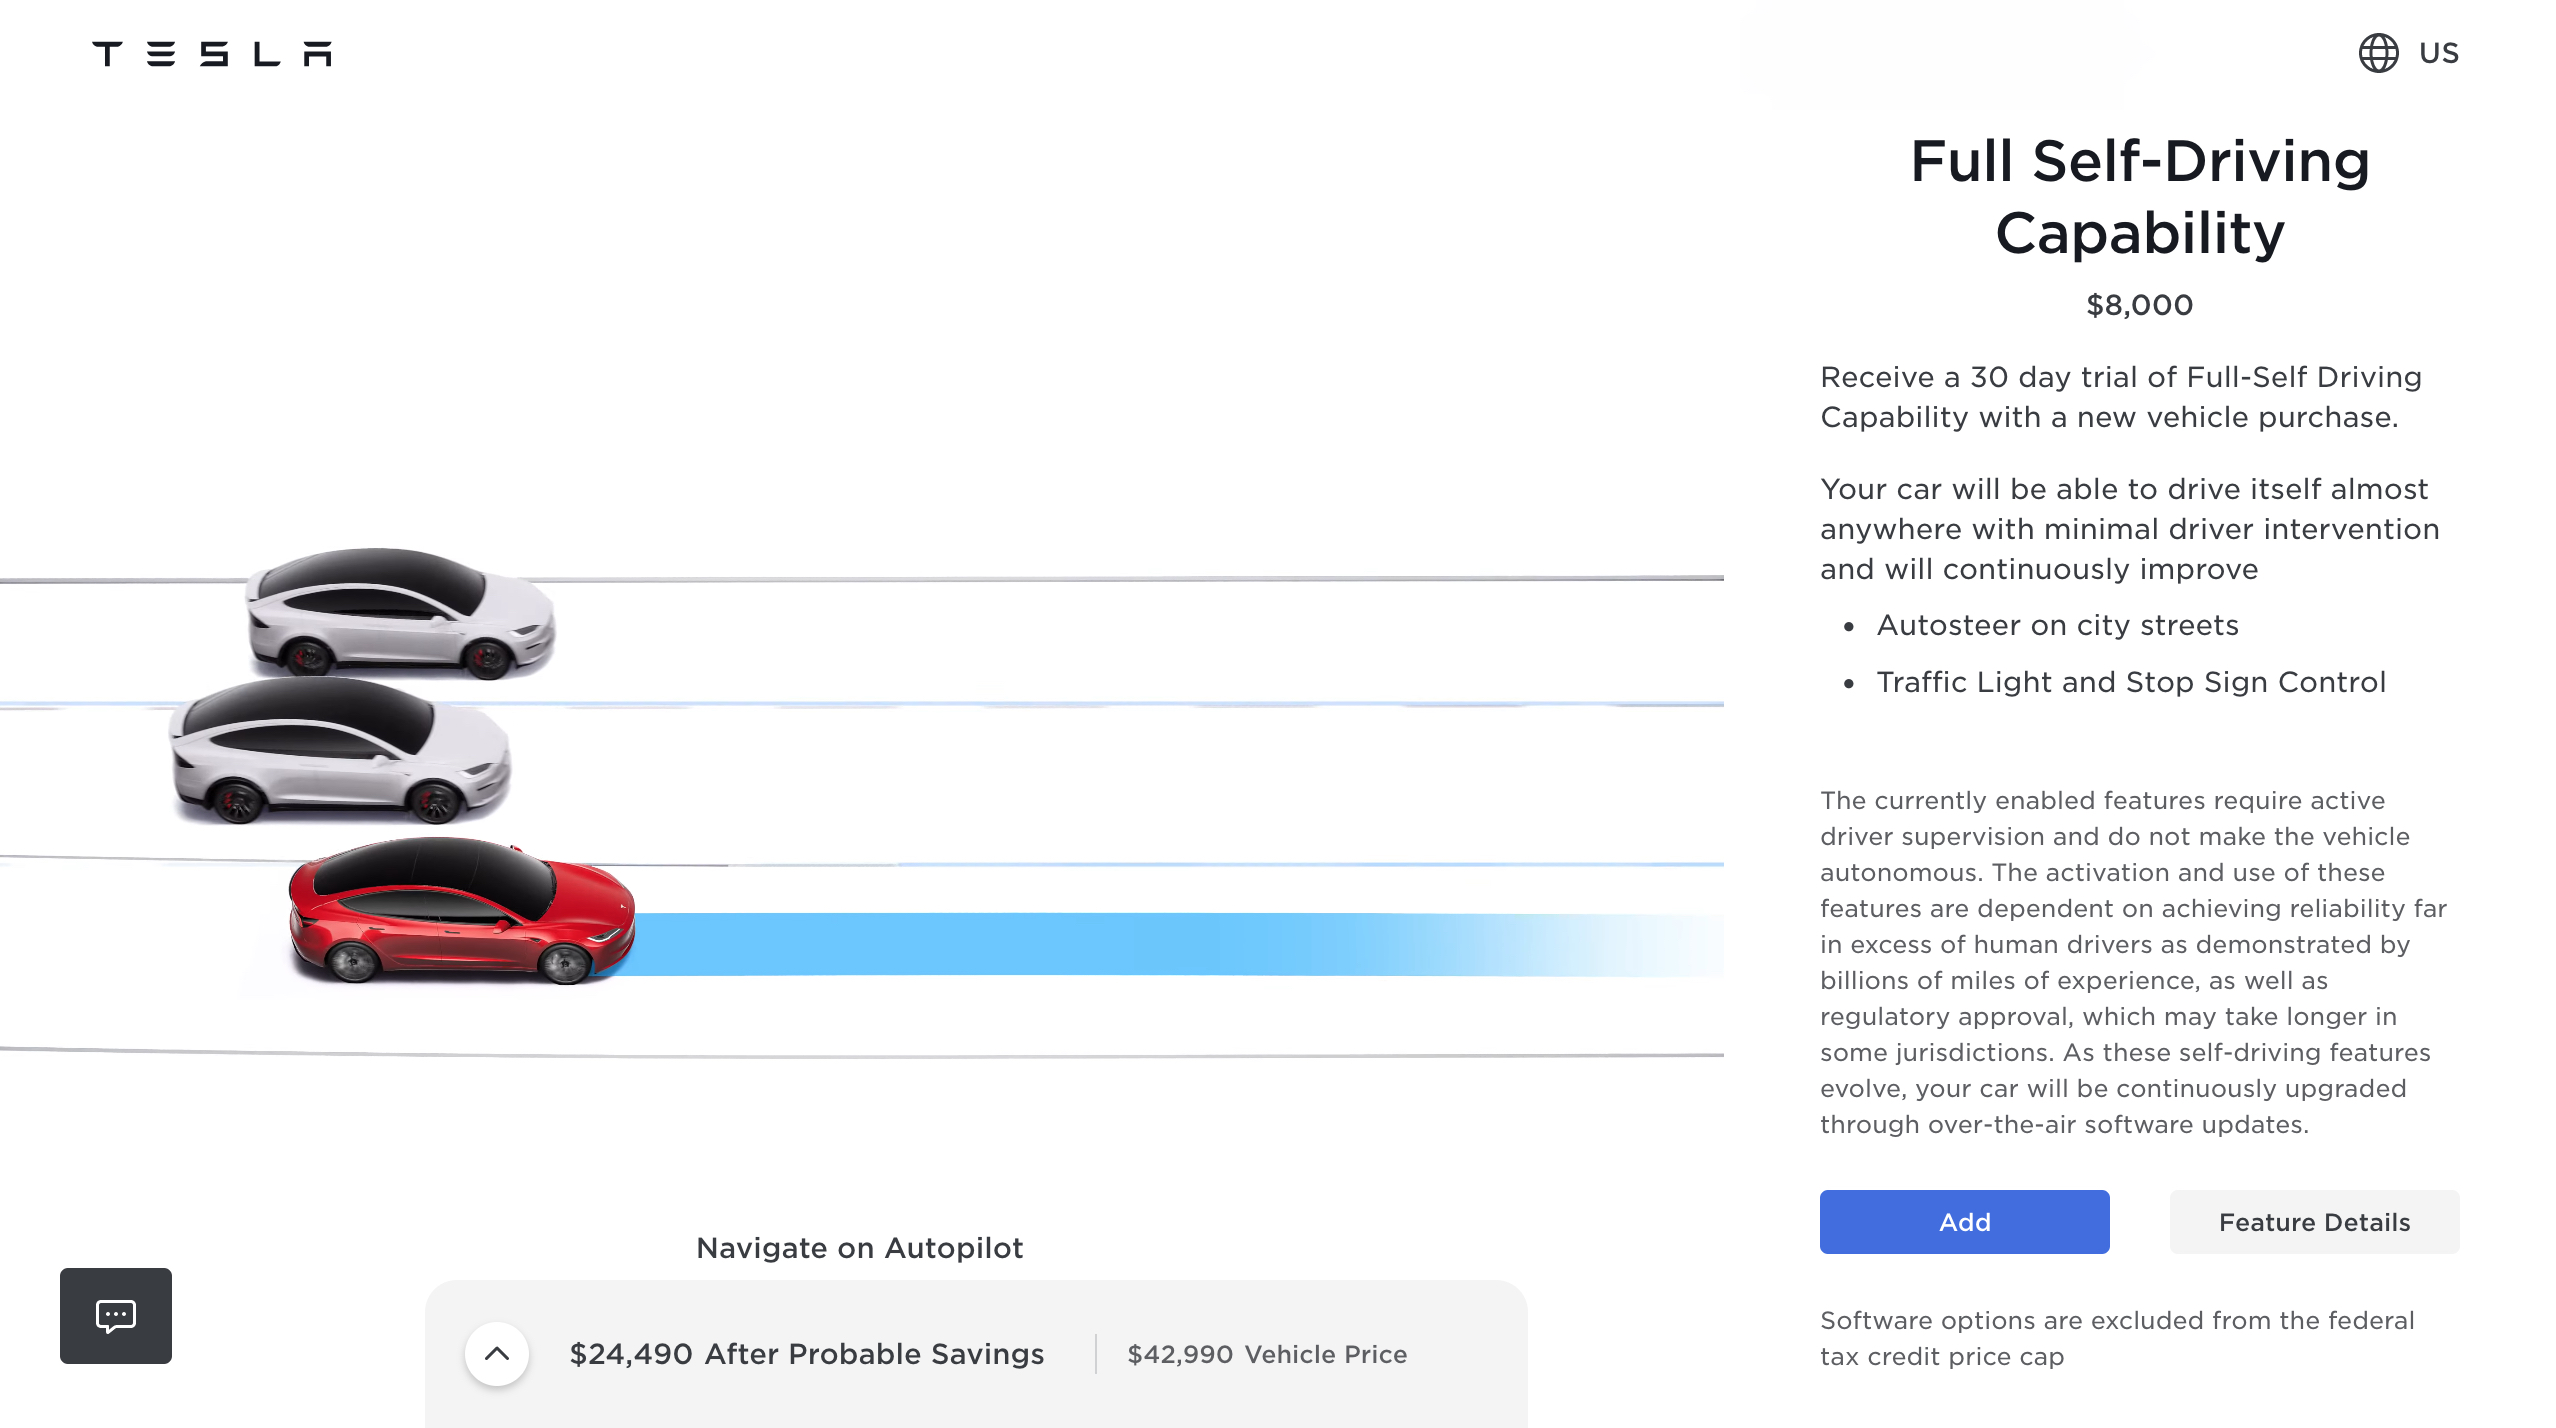Click the Full Self-Driving Capability heading

(x=2139, y=197)
